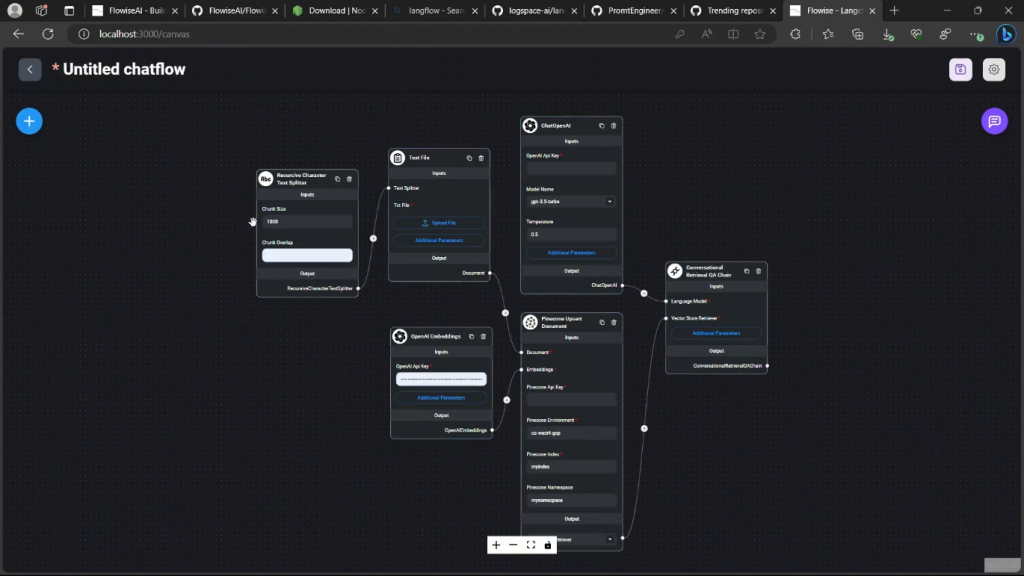Screen dimensions: 1024x576
Task: Open Additional Parameters in OpenAI Embeddings node
Action: pyautogui.click(x=441, y=398)
